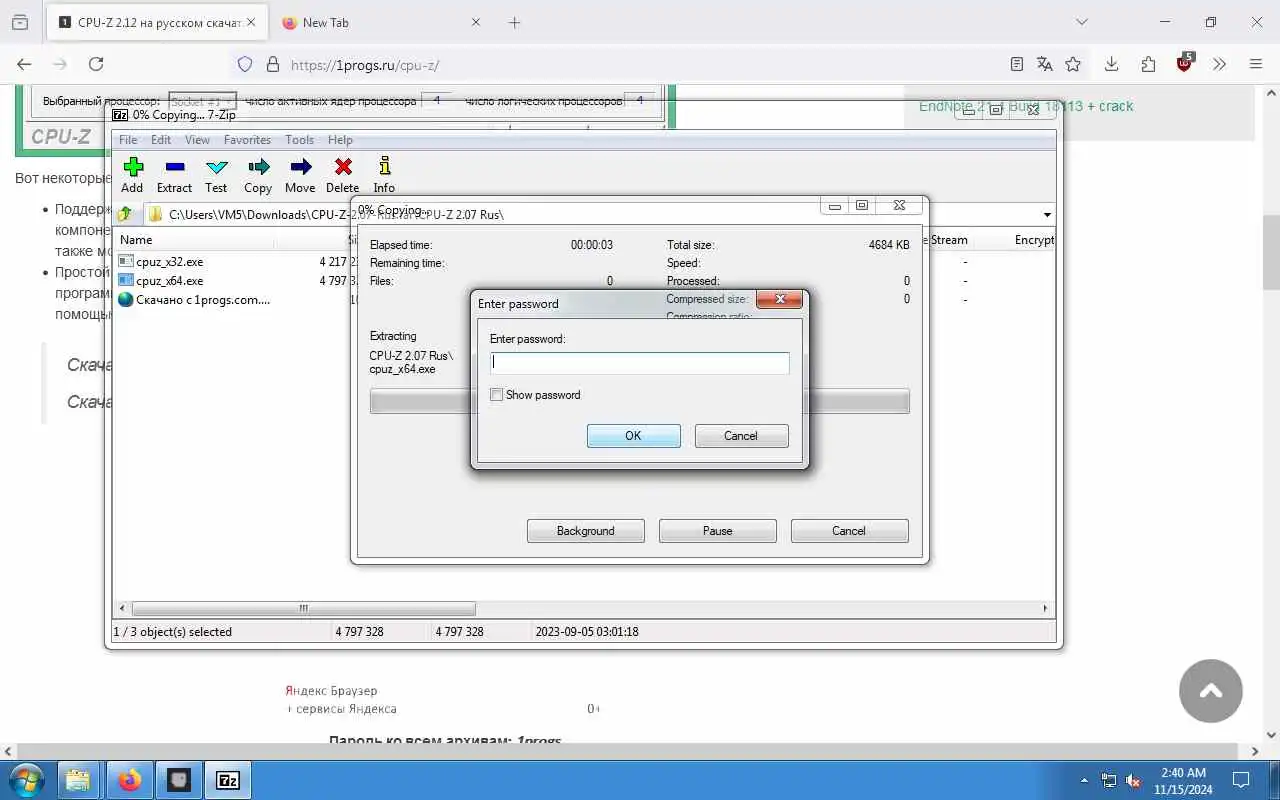Click Cancel in the copying progress dialog
Viewport: 1280px width, 800px height.
click(x=848, y=531)
